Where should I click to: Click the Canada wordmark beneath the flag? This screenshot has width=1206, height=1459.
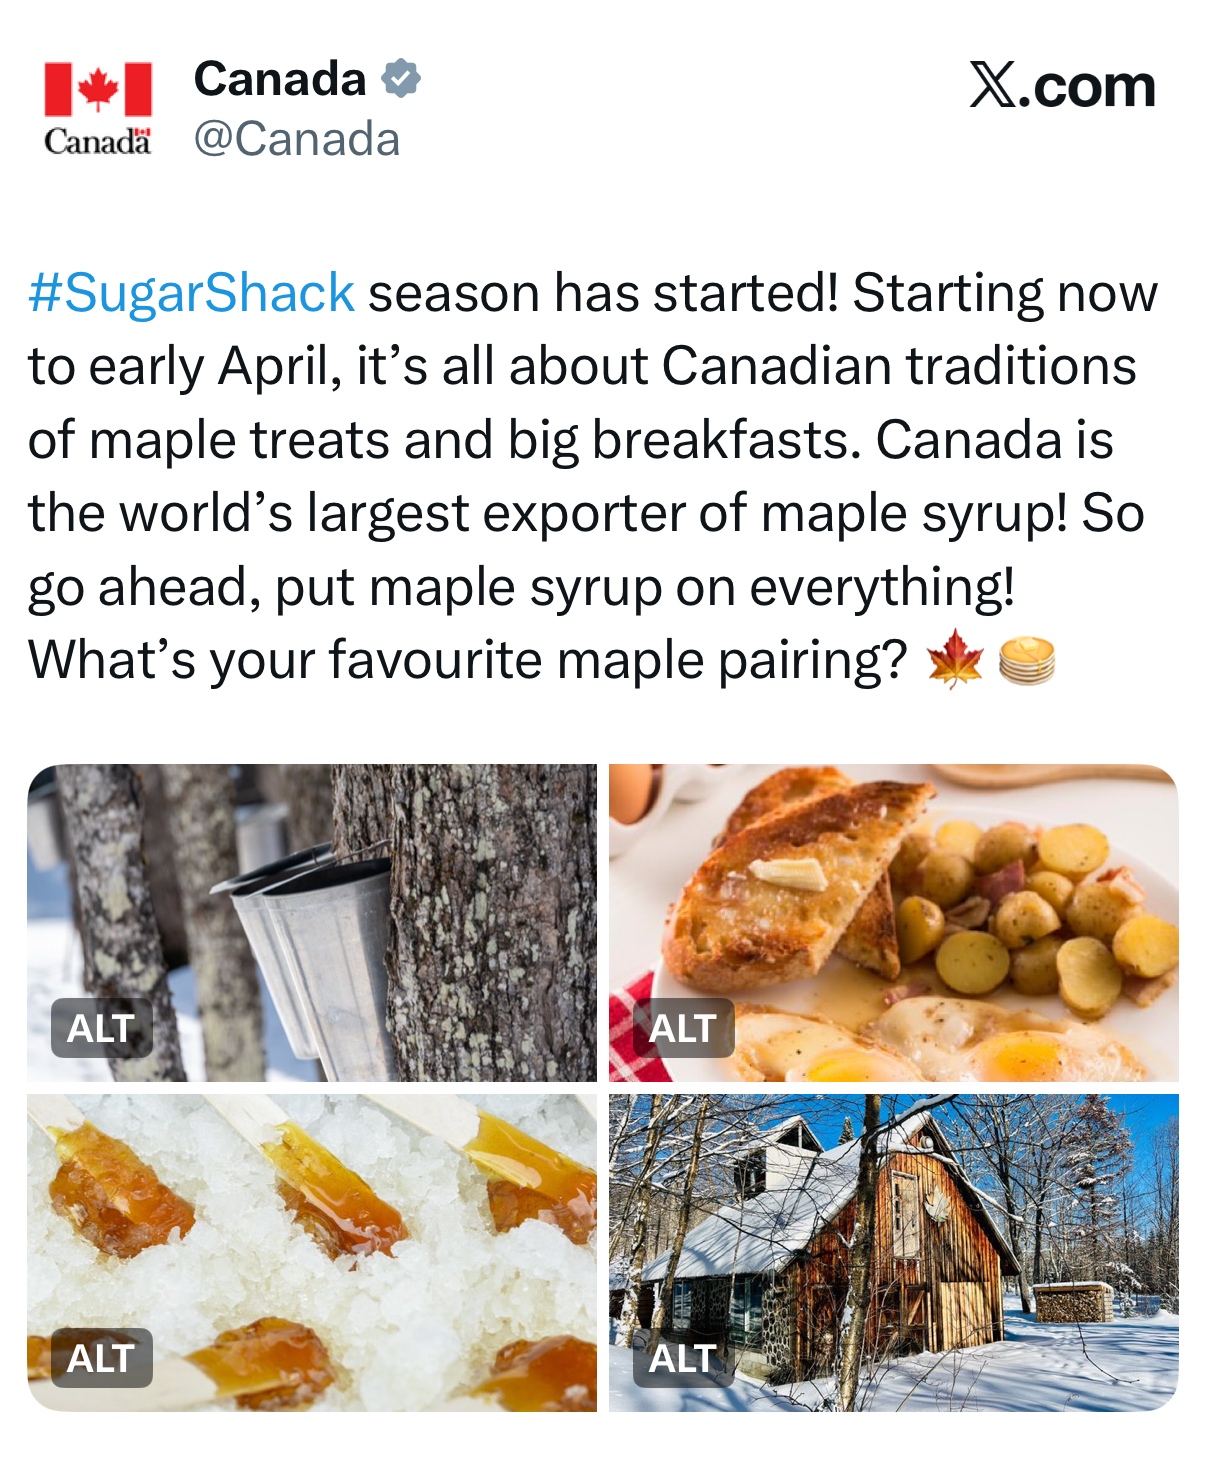click(x=97, y=142)
